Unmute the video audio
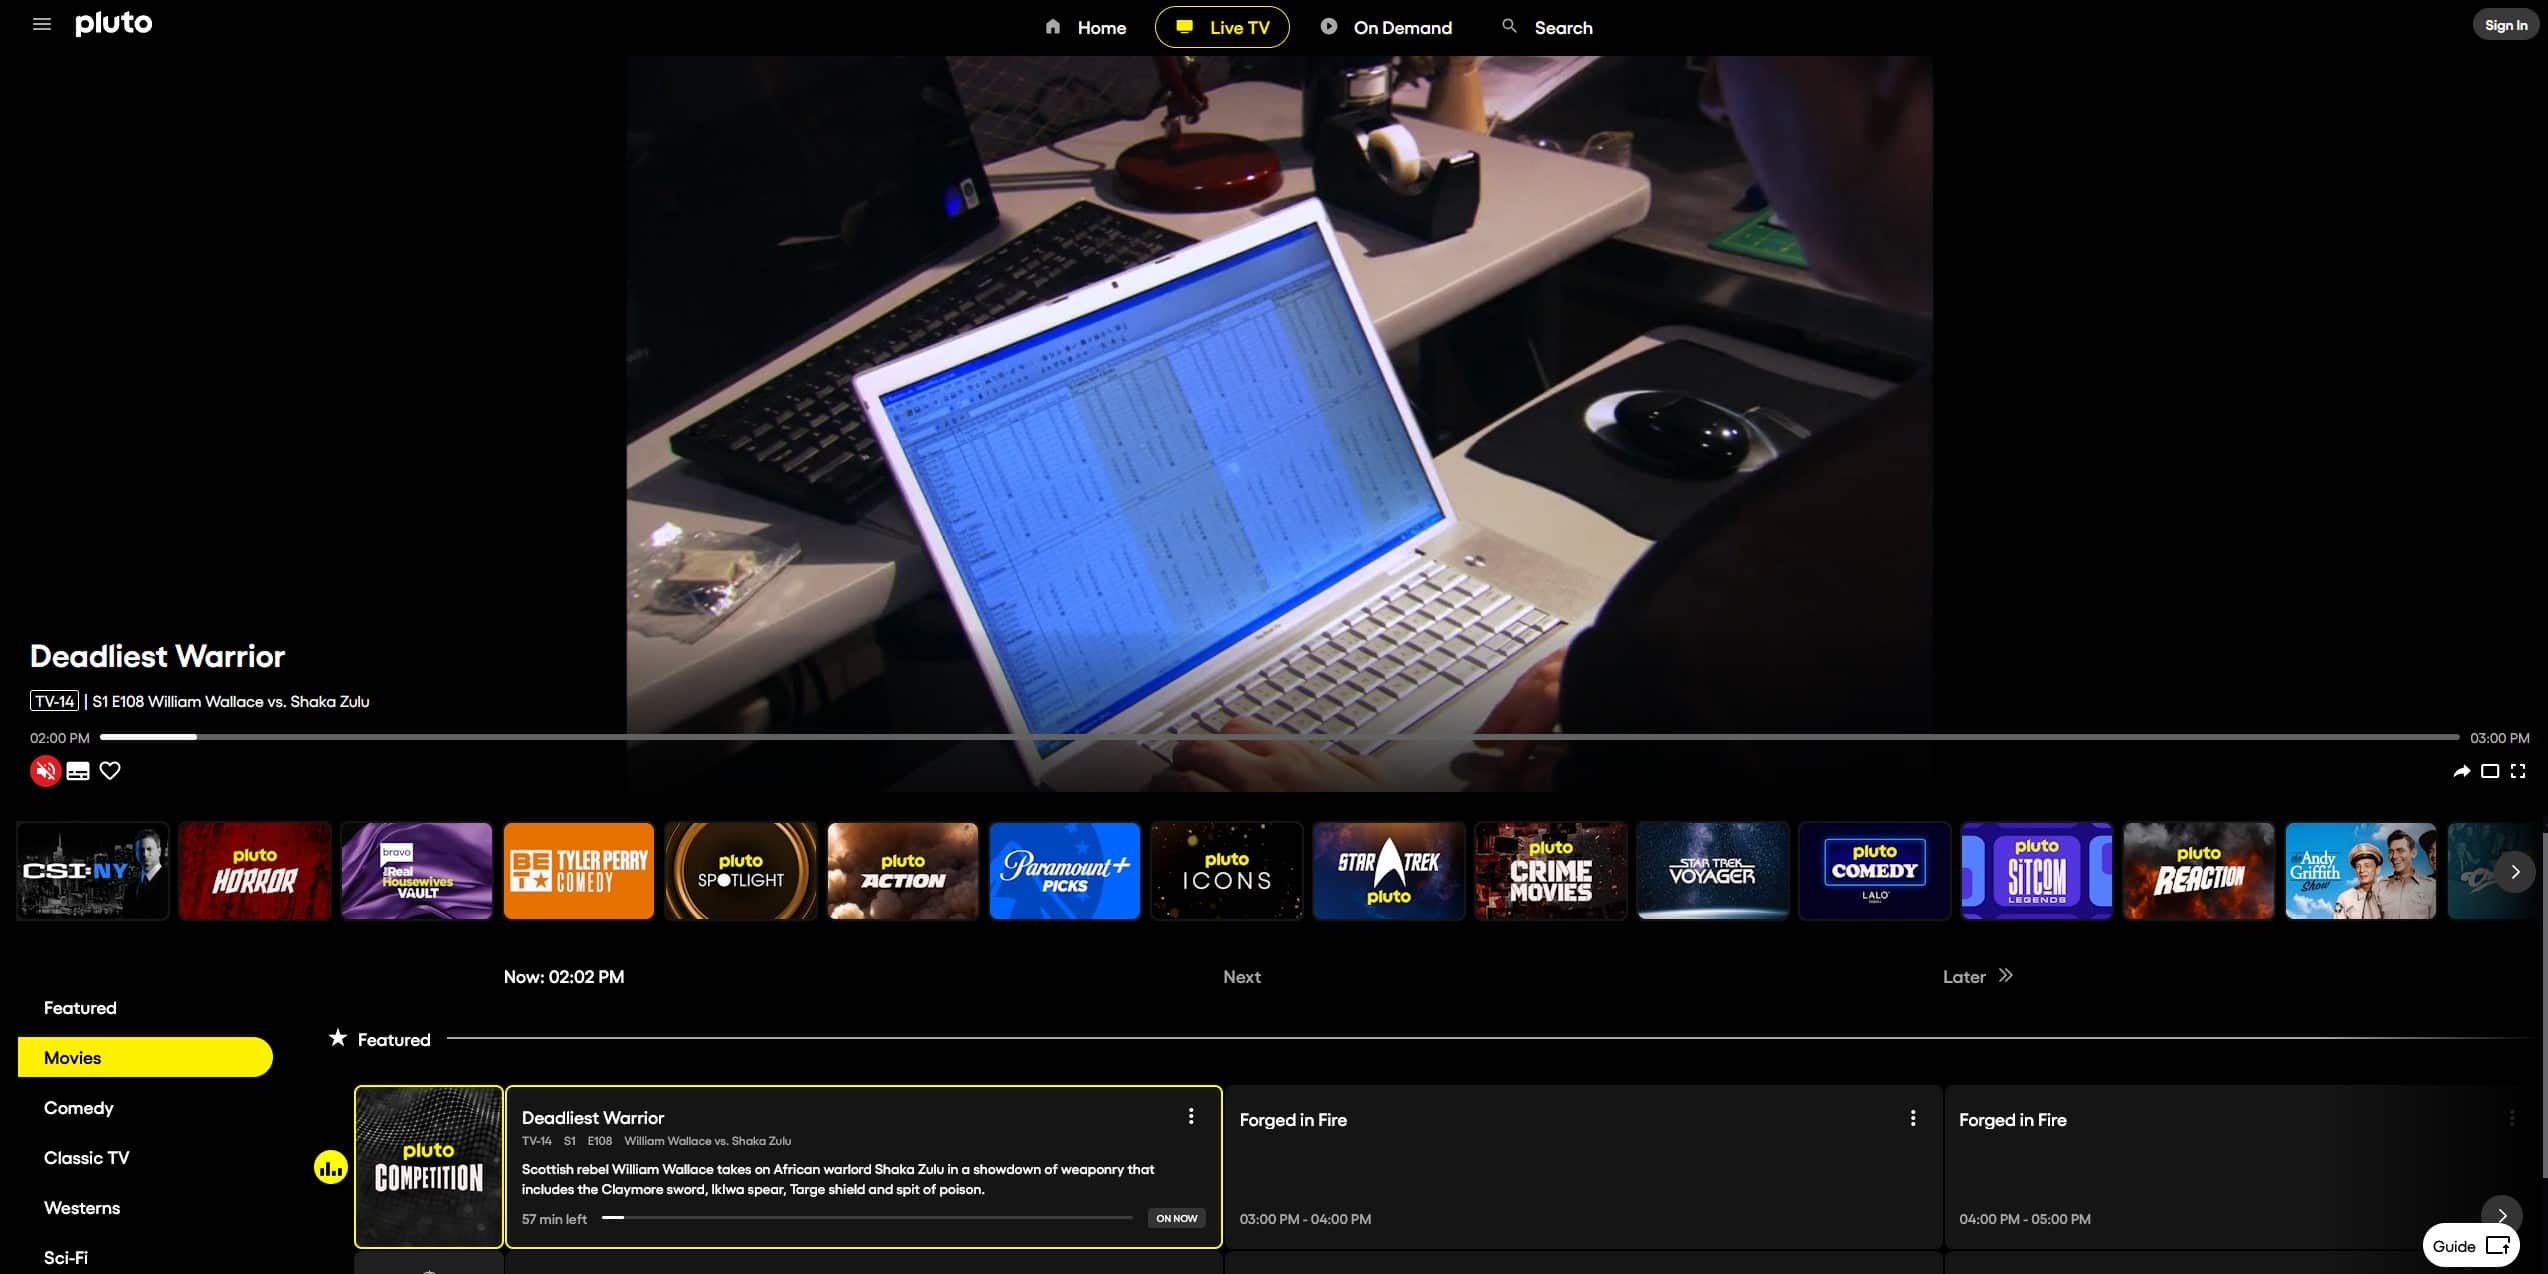Screen dimensions: 2548x1274 point(45,771)
